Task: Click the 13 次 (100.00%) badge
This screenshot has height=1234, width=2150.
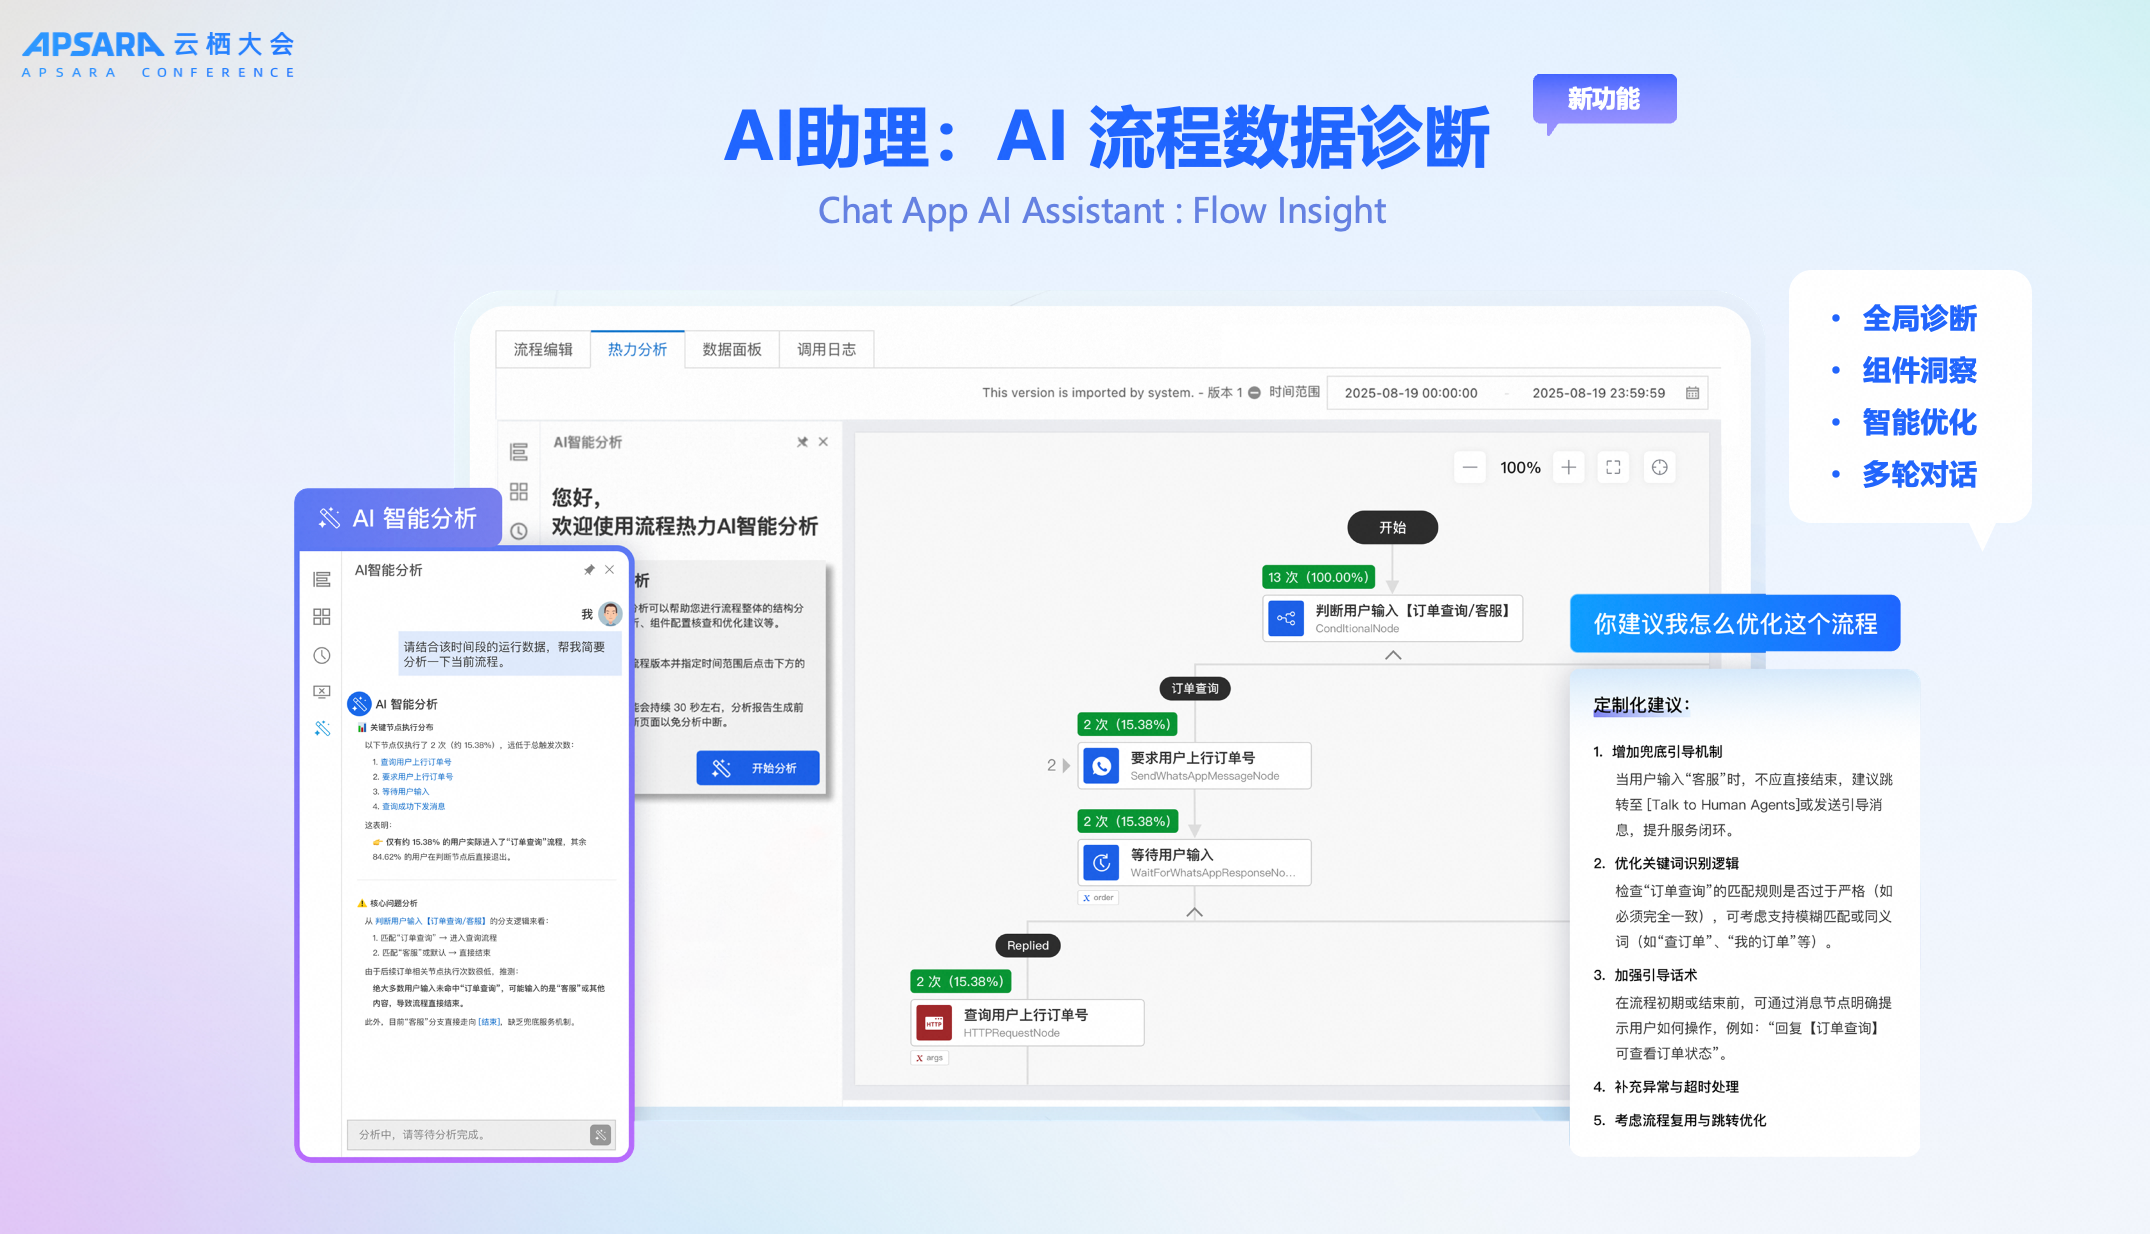Action: (x=1317, y=577)
